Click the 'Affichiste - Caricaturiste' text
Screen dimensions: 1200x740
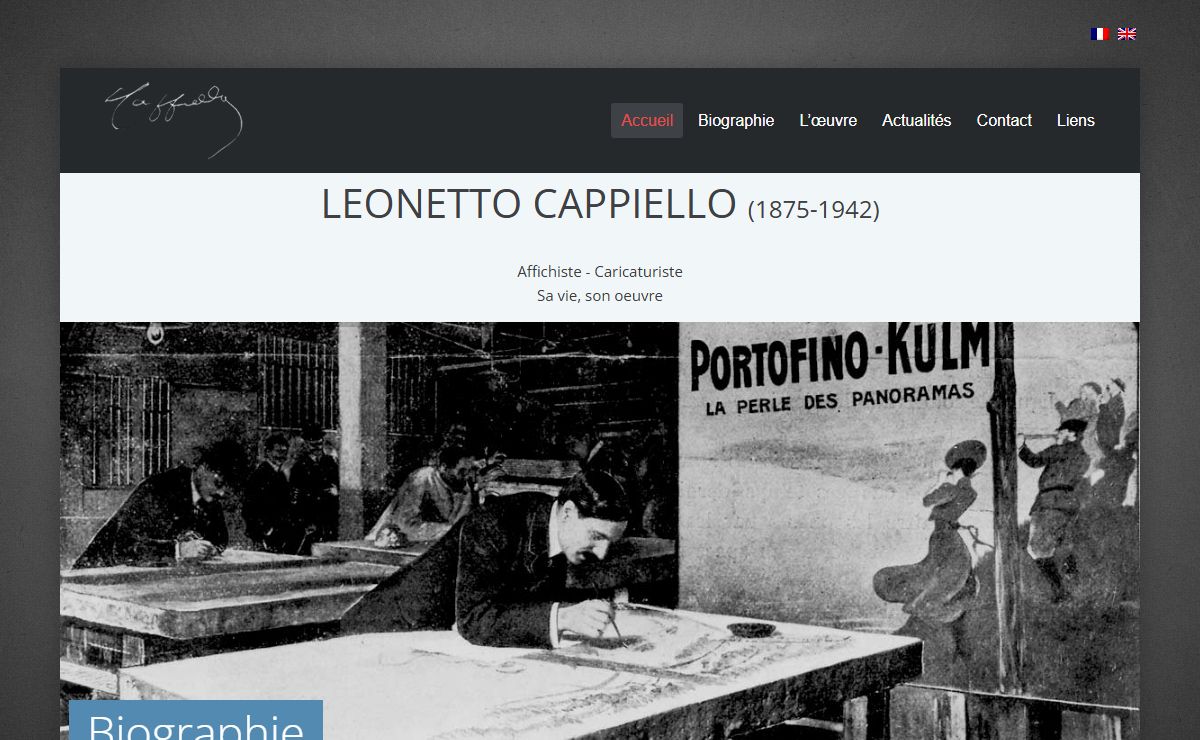click(600, 271)
